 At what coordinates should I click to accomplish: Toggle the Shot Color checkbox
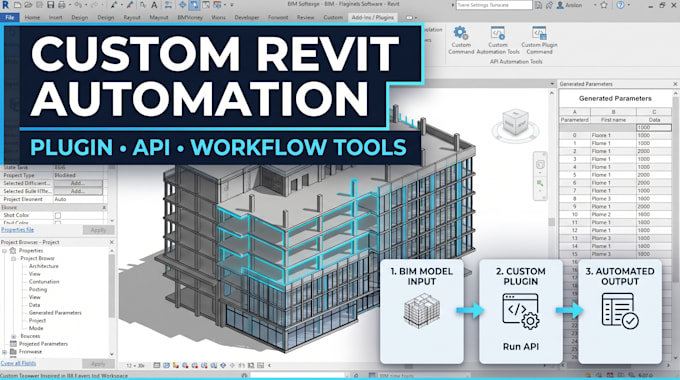click(58, 216)
